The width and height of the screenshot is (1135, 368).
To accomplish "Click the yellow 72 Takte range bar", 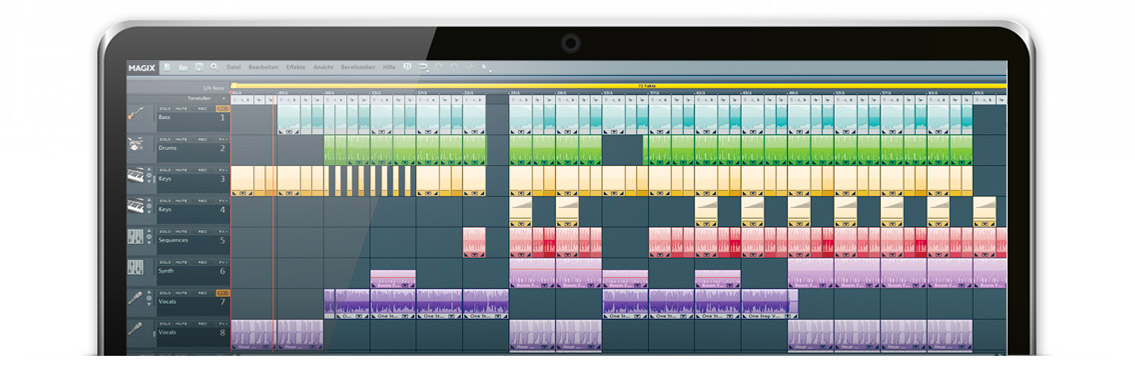I will pos(619,86).
